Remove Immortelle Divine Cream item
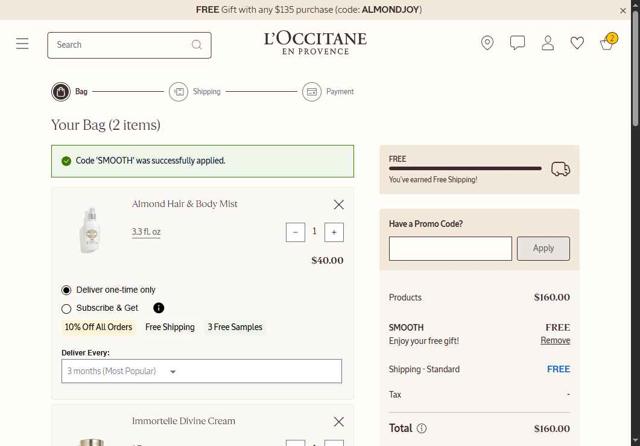This screenshot has height=446, width=640. click(x=339, y=422)
